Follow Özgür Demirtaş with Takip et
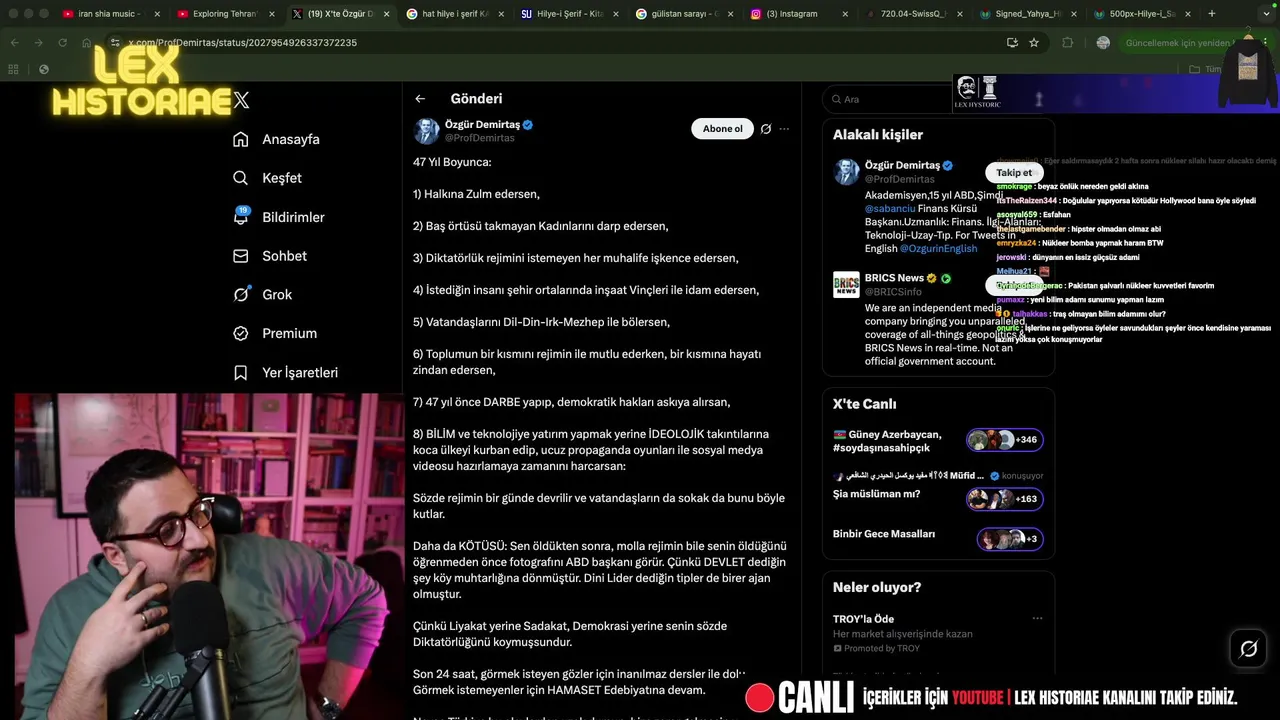The height and width of the screenshot is (720, 1280). pos(1014,173)
